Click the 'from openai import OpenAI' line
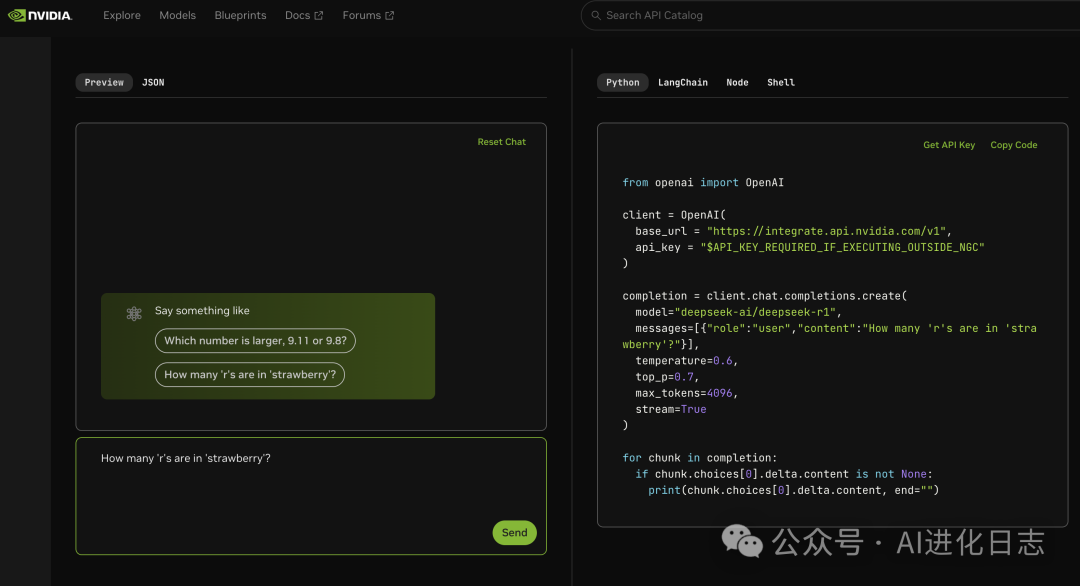 (x=703, y=182)
